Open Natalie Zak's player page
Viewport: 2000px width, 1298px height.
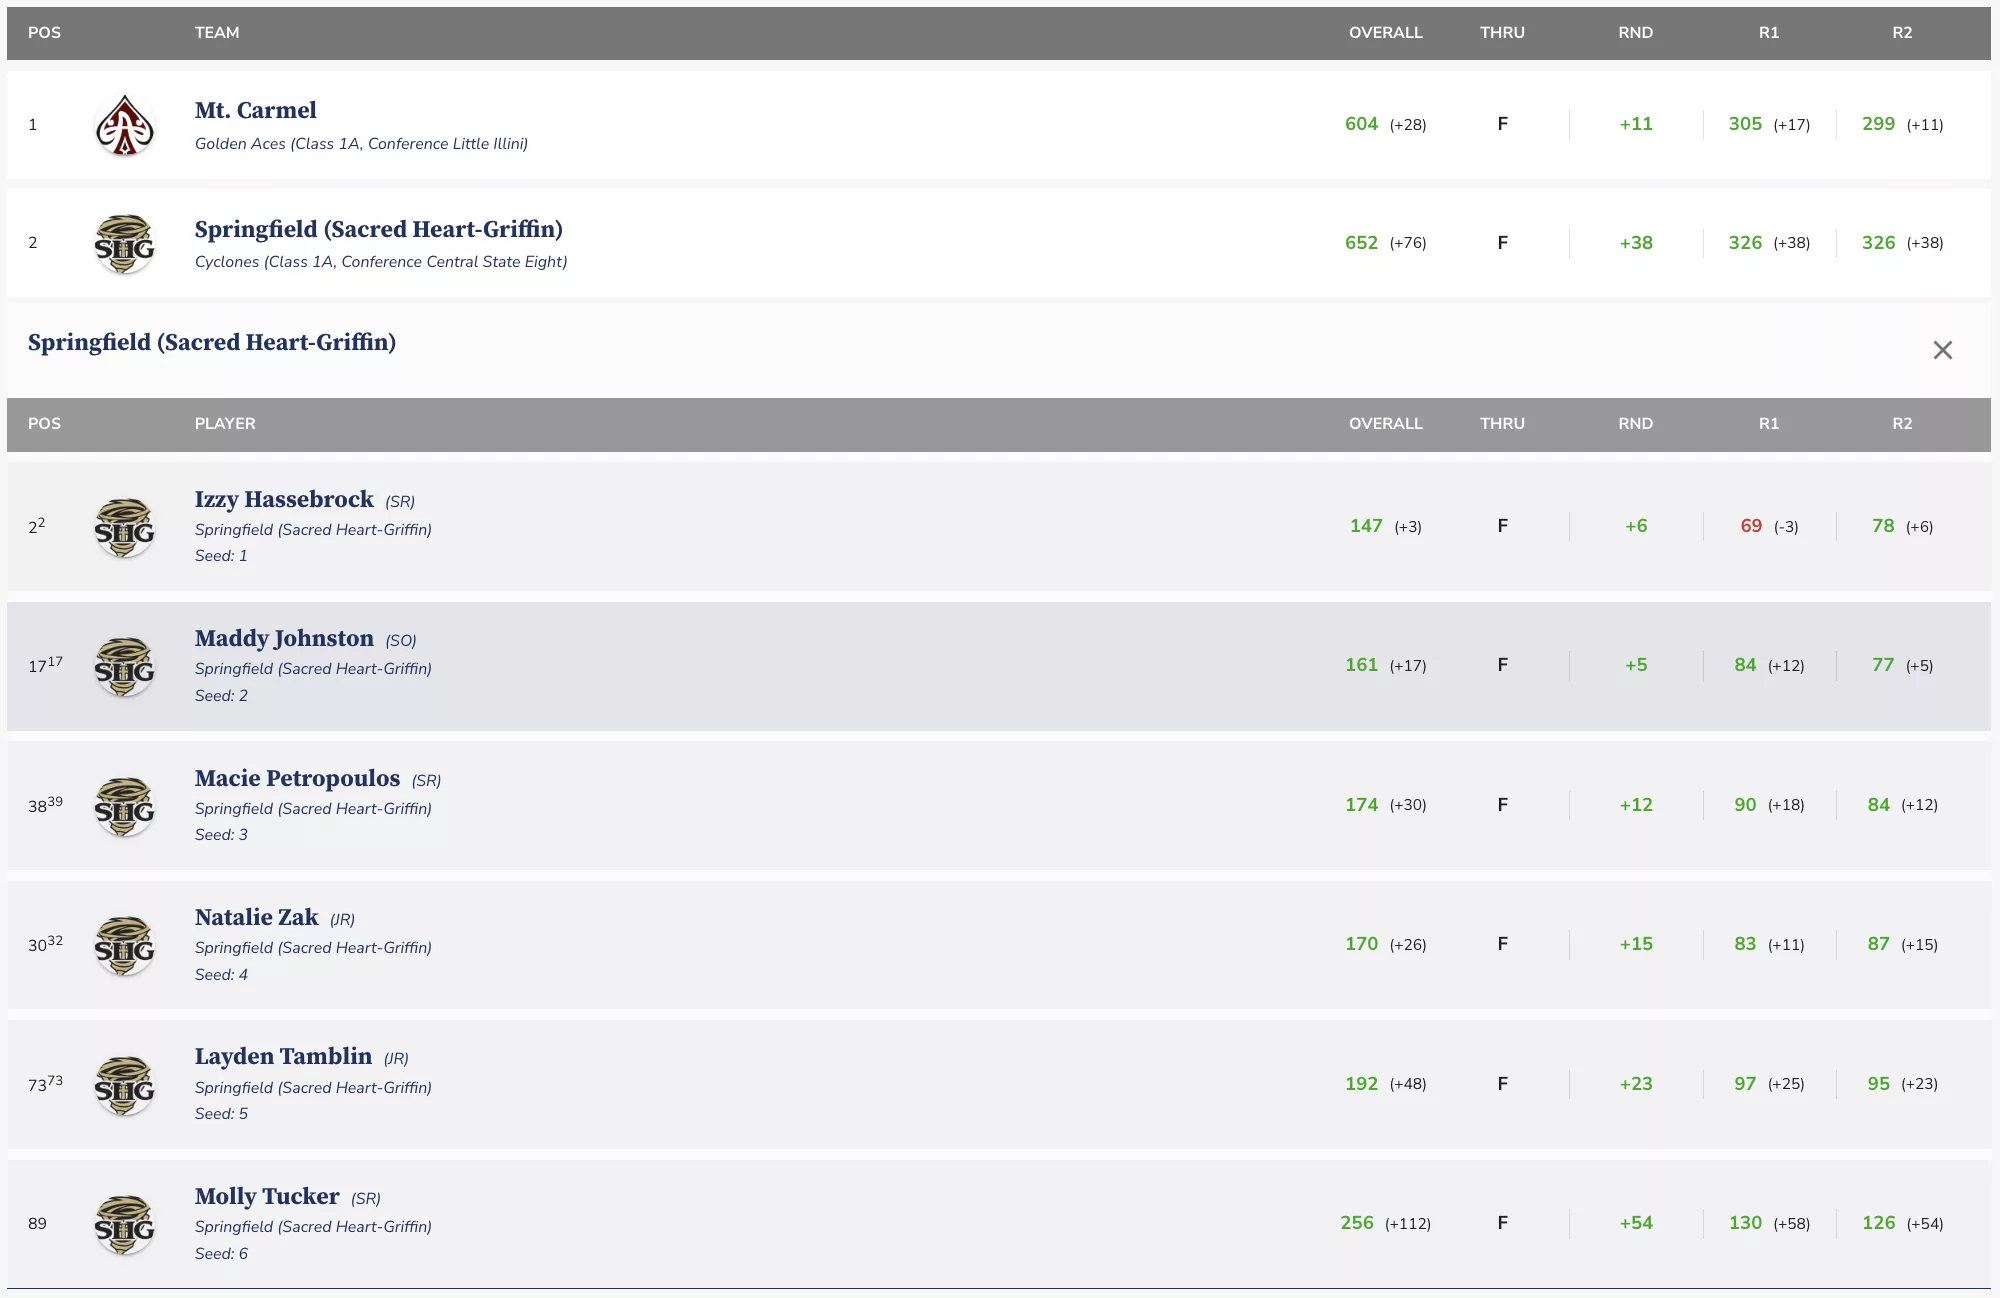tap(256, 917)
